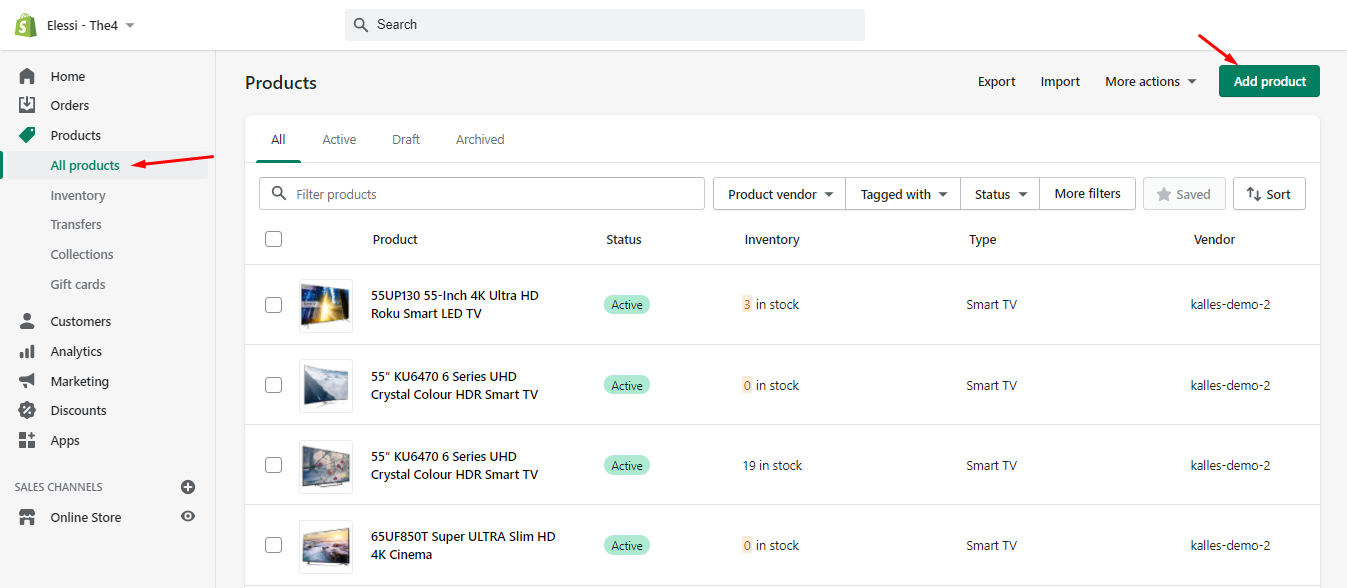
Task: View Online Store with eye icon
Action: 187,517
